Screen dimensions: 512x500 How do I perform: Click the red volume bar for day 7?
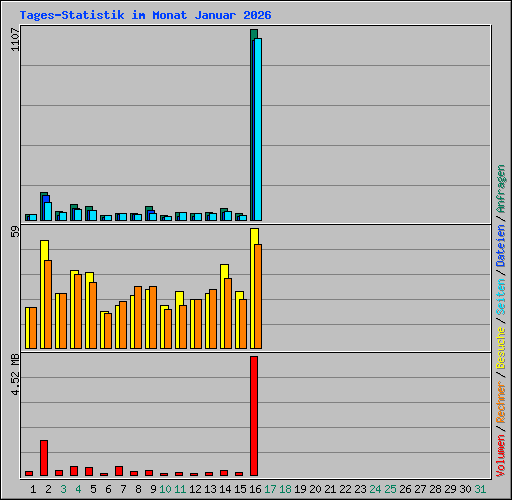[119, 471]
